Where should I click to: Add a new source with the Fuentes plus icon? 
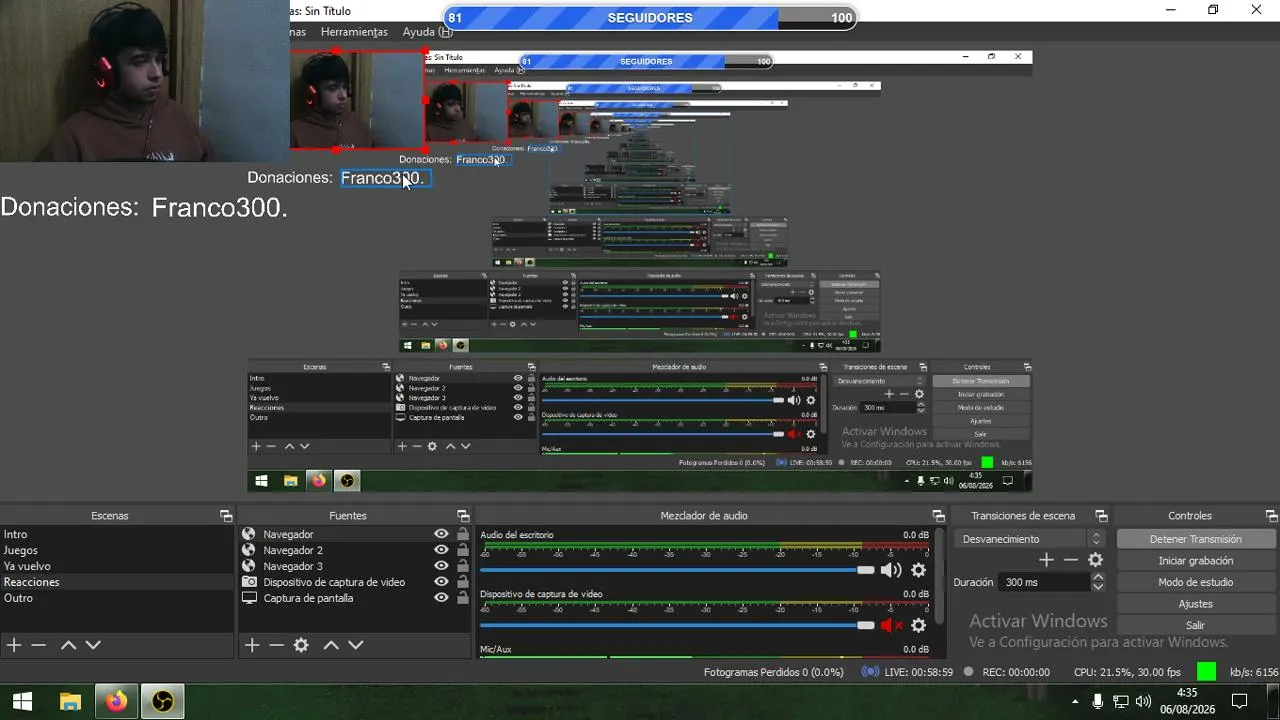click(x=252, y=645)
